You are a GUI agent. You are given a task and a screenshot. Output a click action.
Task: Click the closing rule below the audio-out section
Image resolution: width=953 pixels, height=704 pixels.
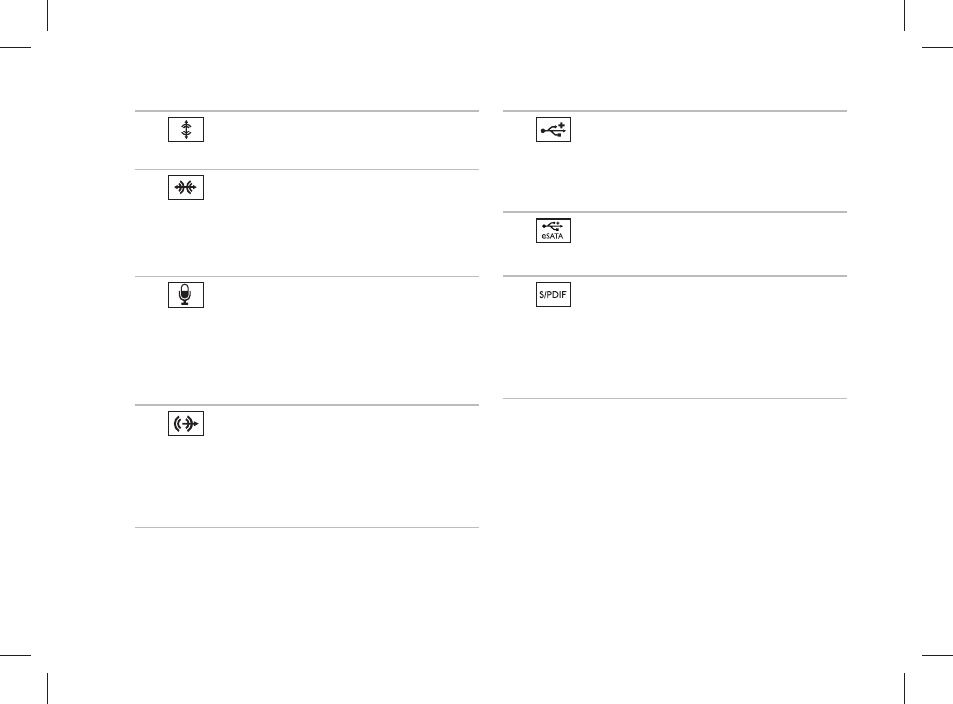pyautogui.click(x=307, y=528)
